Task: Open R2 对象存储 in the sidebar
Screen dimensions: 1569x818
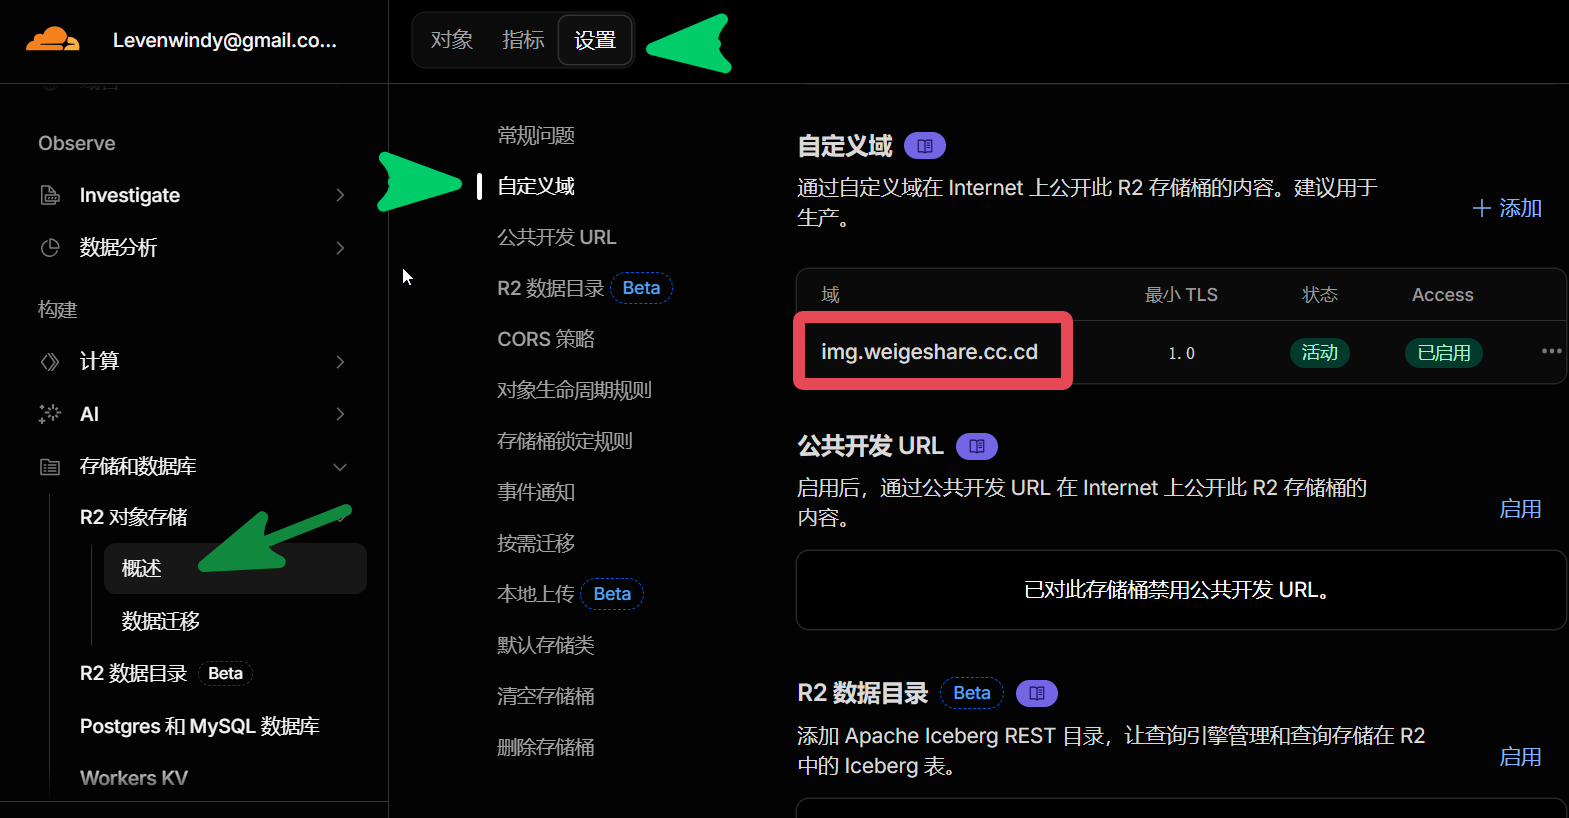Action: click(x=134, y=517)
